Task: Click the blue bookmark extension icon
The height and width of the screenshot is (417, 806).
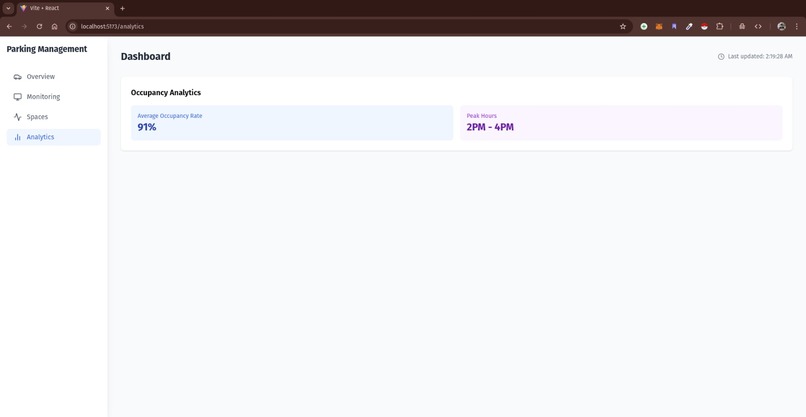Action: tap(674, 26)
